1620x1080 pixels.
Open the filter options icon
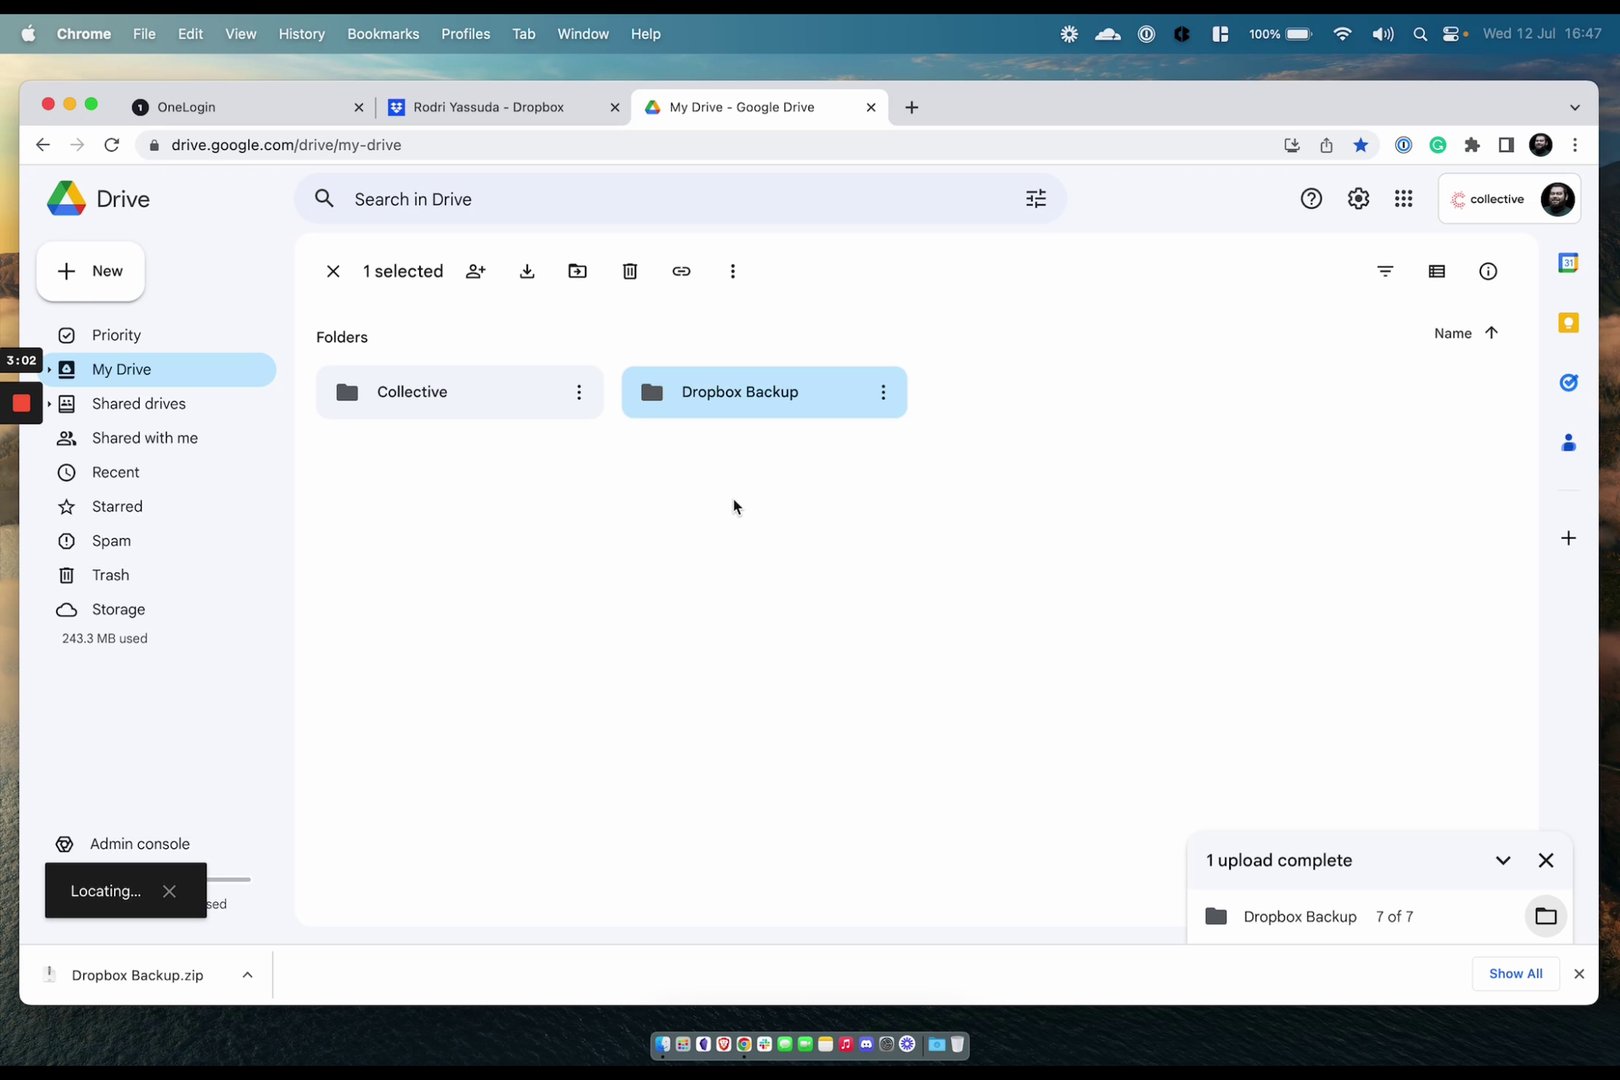(x=1385, y=271)
